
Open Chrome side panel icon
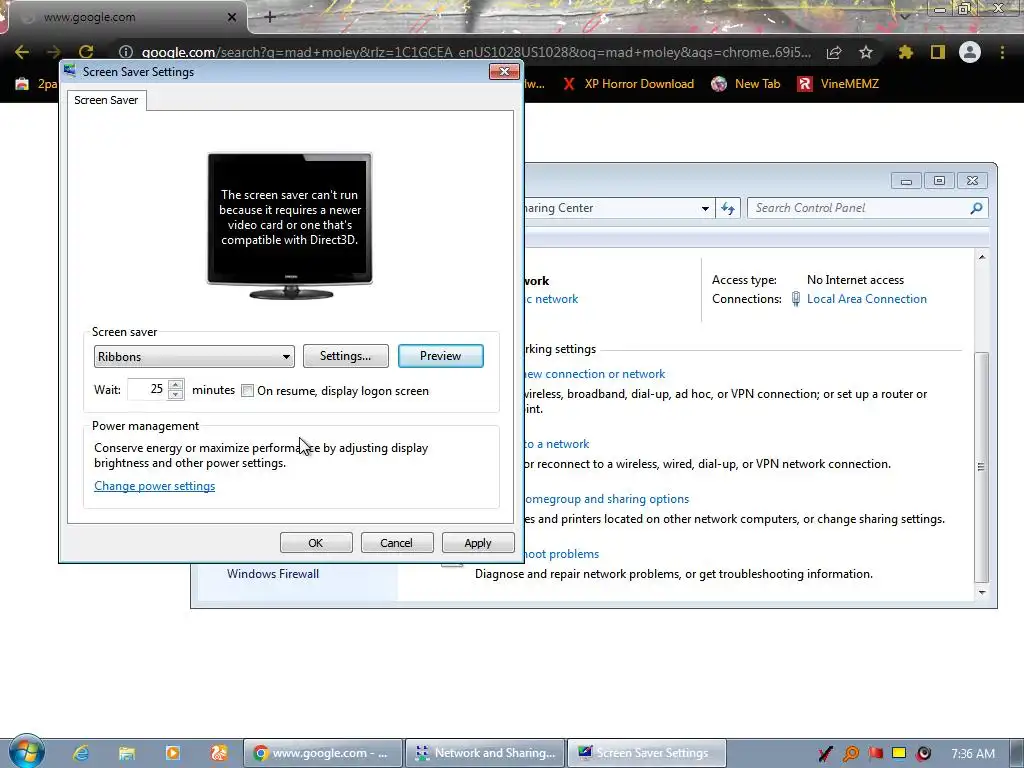pyautogui.click(x=937, y=52)
